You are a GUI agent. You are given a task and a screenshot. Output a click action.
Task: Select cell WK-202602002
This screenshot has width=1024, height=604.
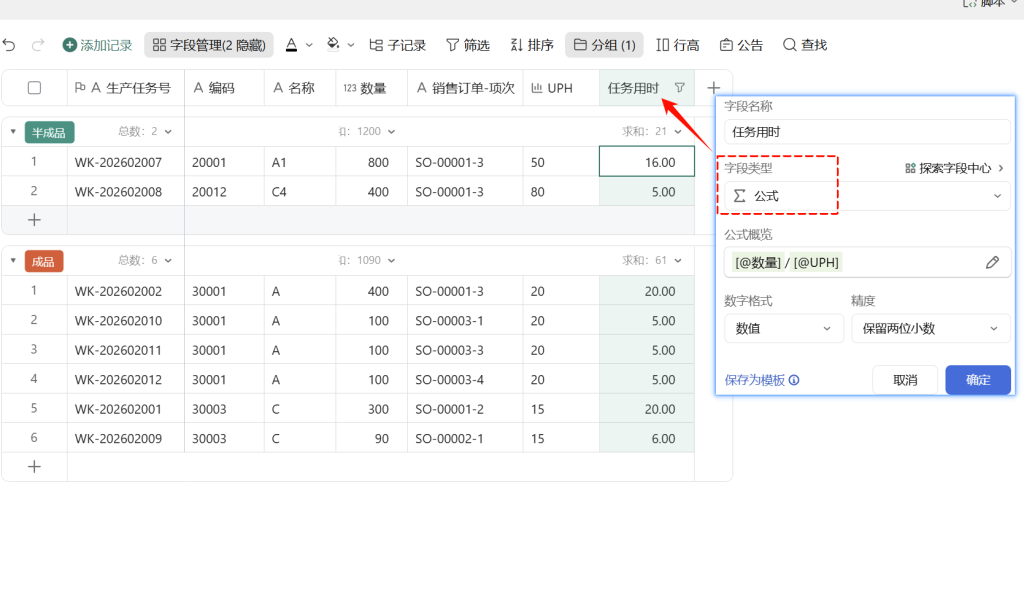(126, 291)
